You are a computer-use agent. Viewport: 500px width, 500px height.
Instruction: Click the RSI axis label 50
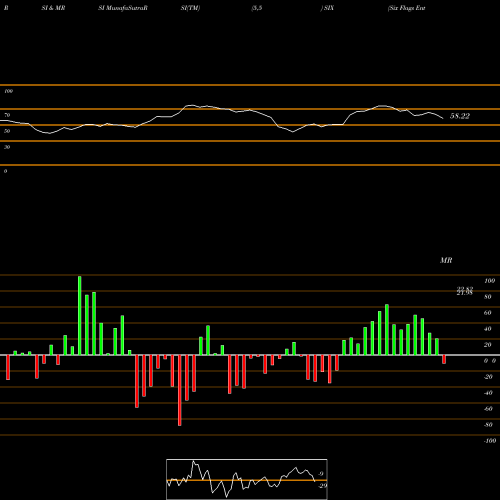pos(7,131)
